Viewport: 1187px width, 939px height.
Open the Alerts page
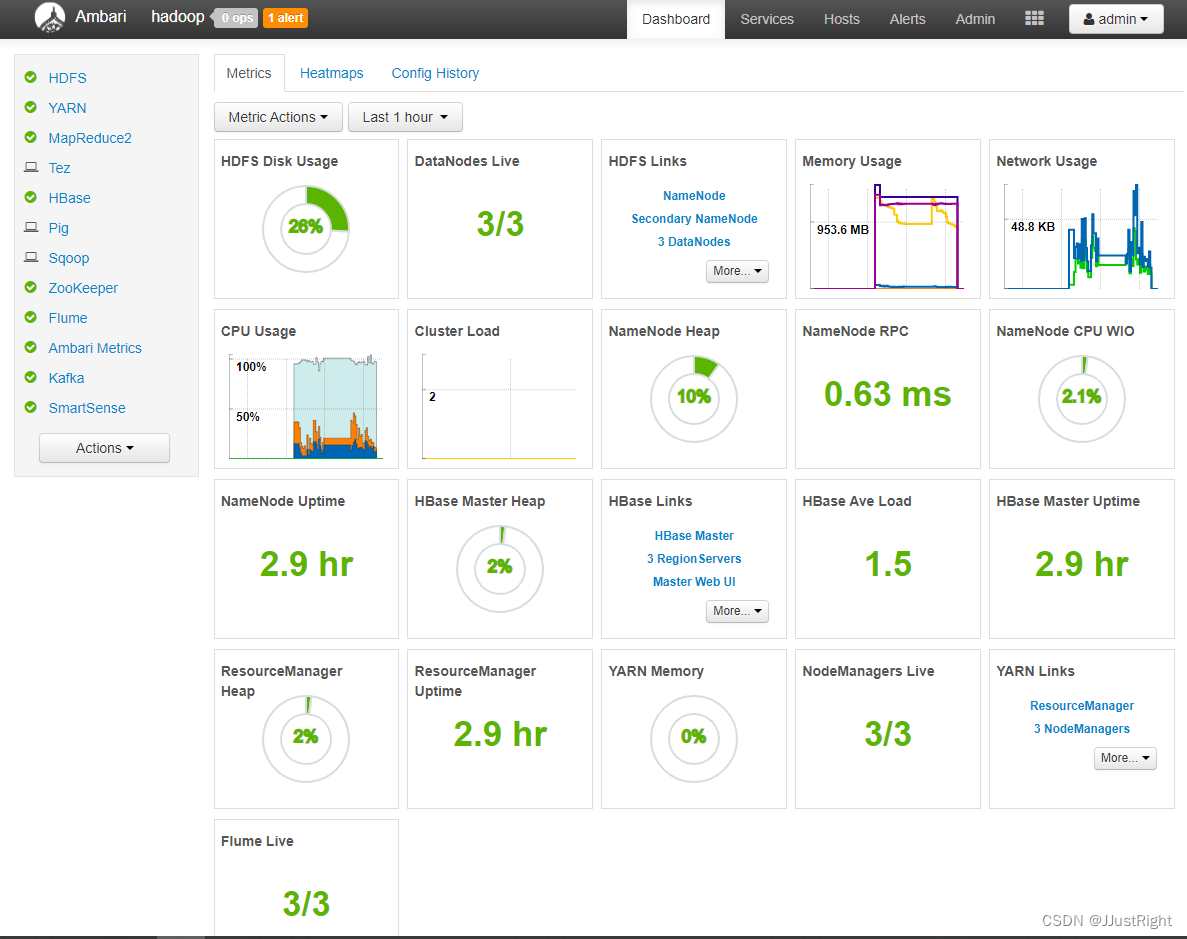tap(908, 19)
